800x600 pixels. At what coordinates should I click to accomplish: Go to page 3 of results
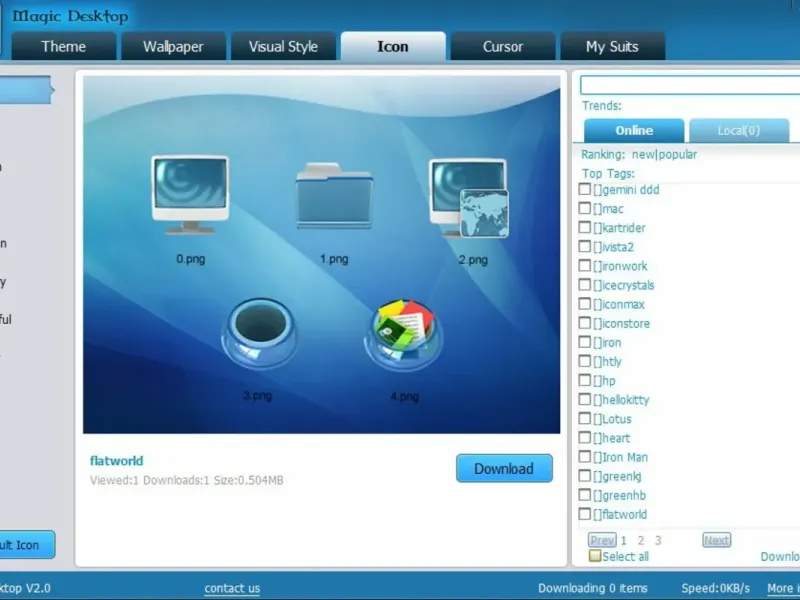(658, 541)
